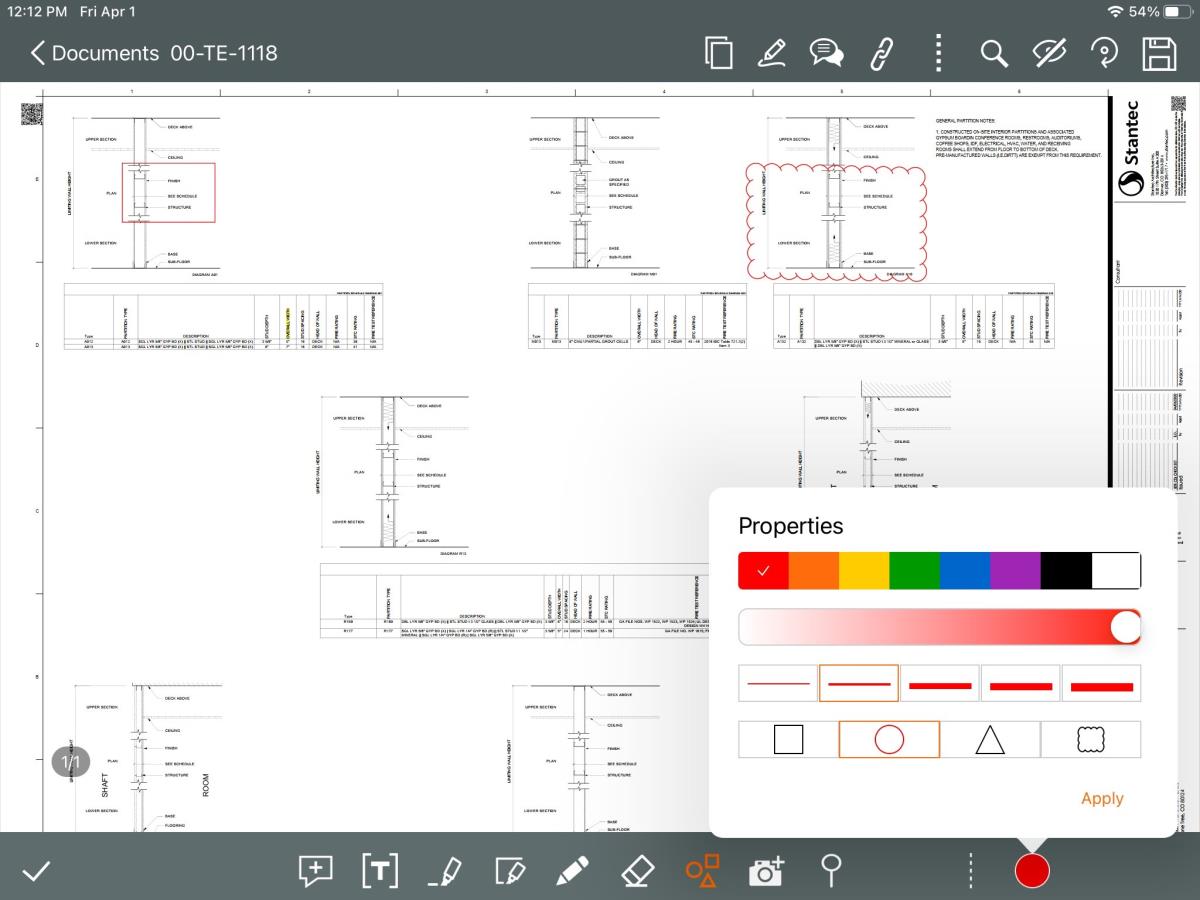Viewport: 1200px width, 900px height.
Task: Pick the blue color swatch
Action: point(965,570)
